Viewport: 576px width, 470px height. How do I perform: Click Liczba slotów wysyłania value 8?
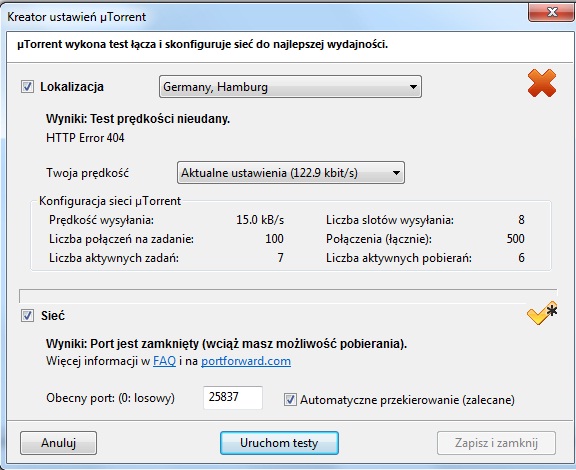[x=521, y=220]
